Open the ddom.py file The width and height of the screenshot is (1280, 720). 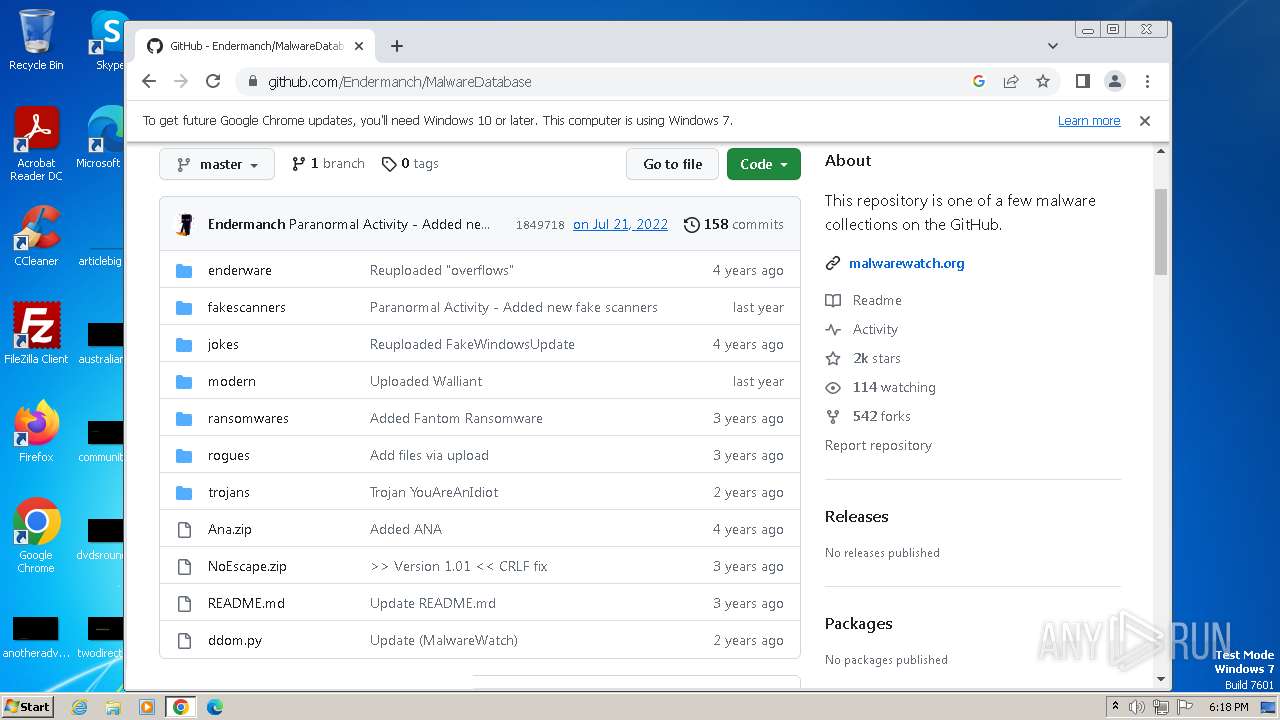pyautogui.click(x=235, y=640)
